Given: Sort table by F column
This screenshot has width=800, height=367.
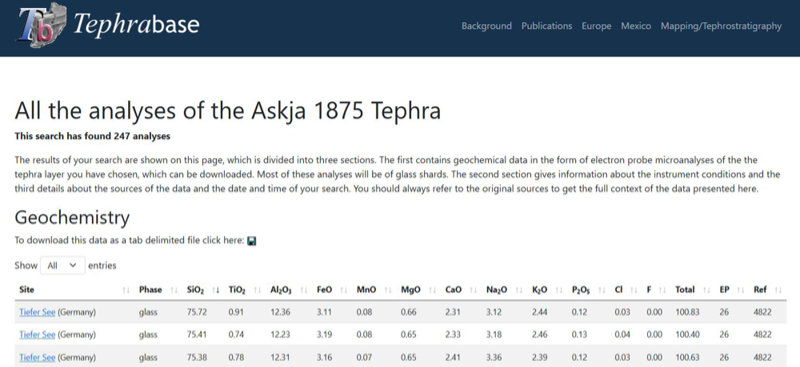Looking at the screenshot, I should (657, 289).
